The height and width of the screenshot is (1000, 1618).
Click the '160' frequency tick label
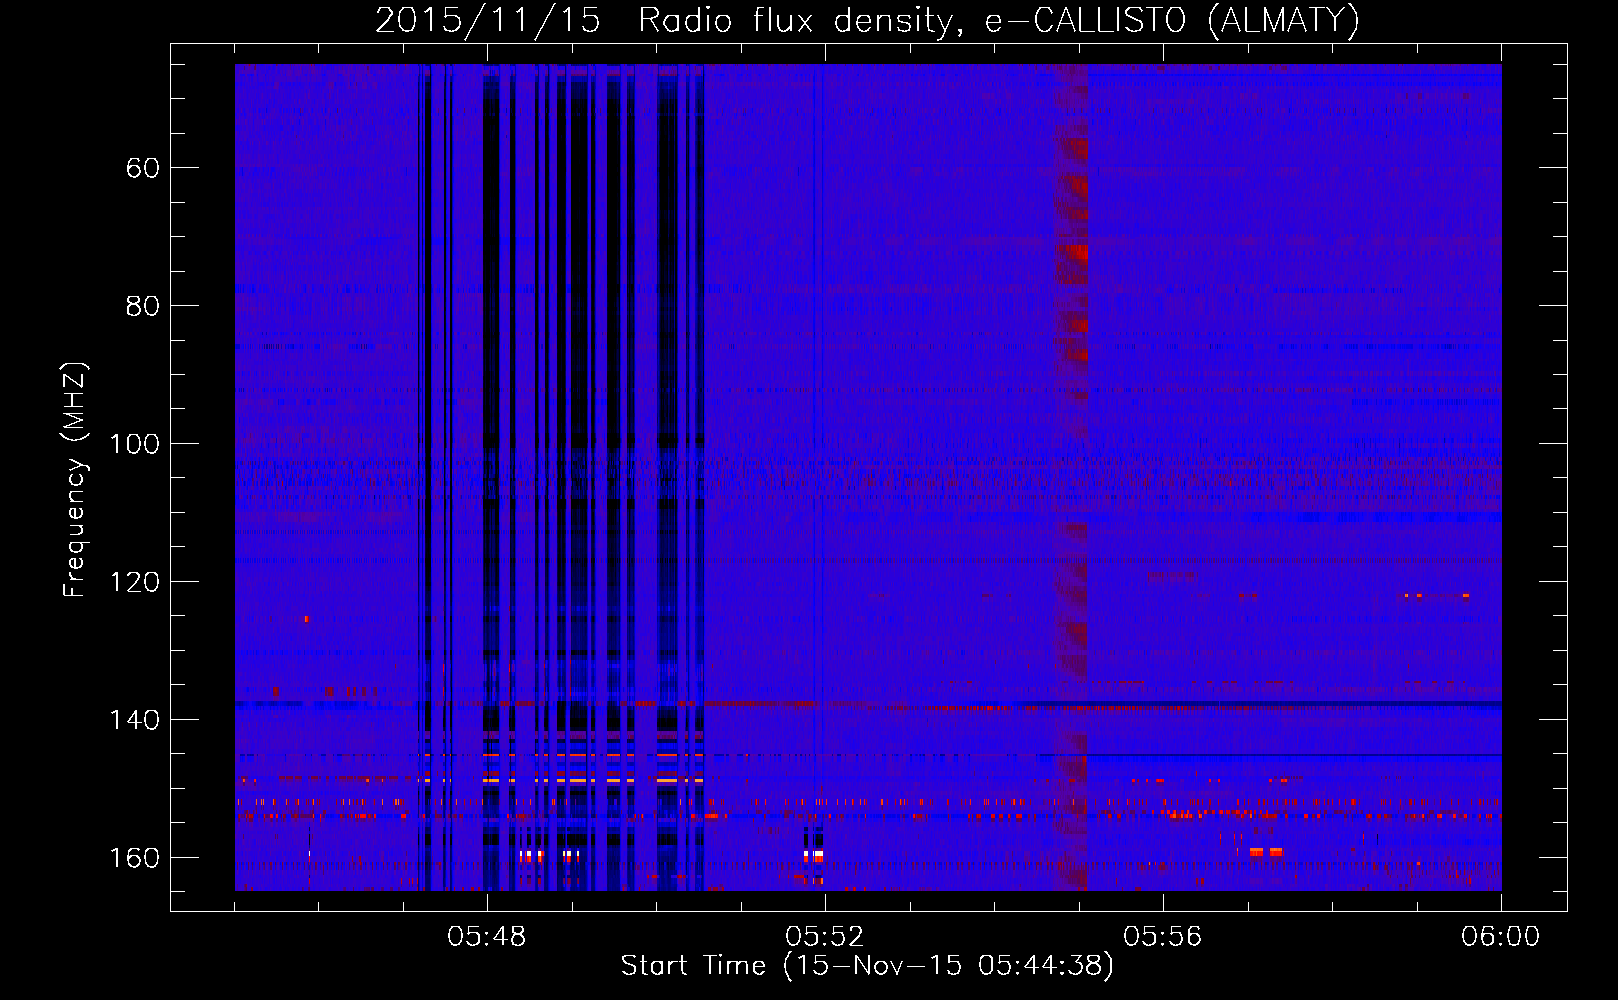coord(135,857)
